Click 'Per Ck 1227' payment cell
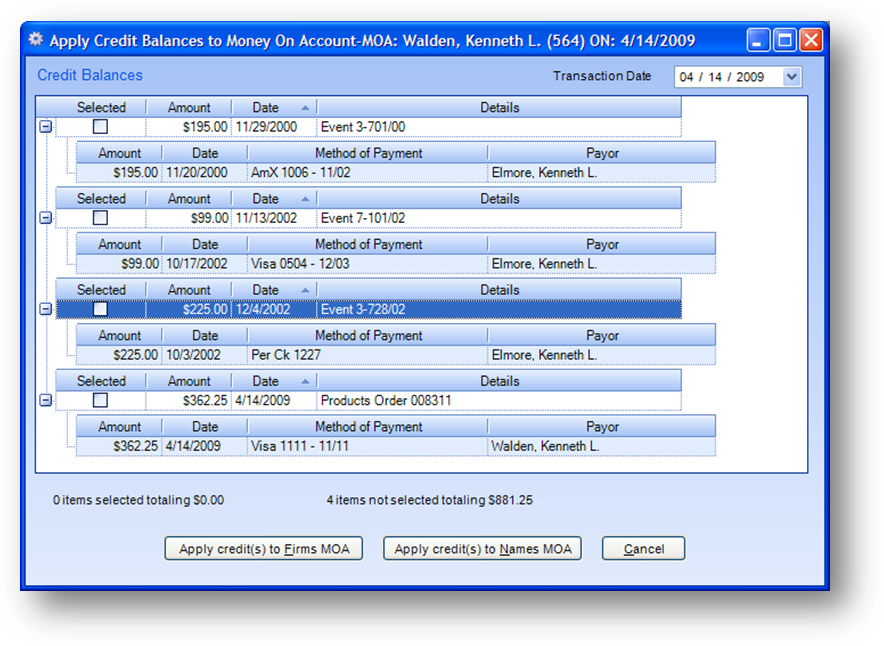The height and width of the screenshot is (646, 884). 368,355
